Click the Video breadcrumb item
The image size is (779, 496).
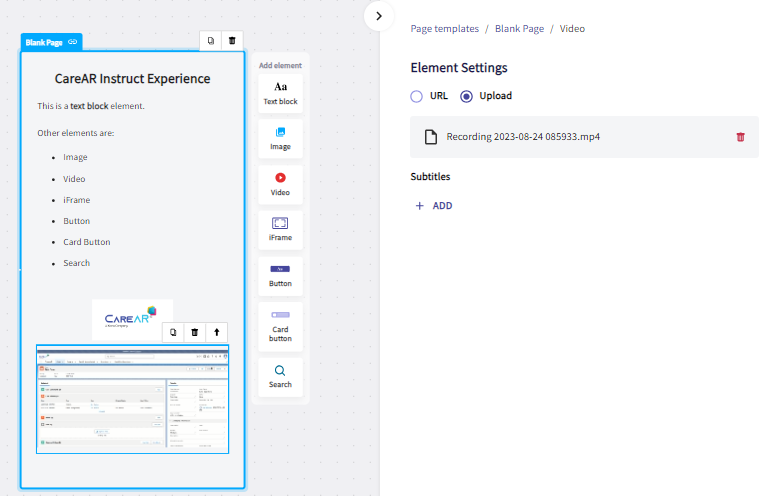pyautogui.click(x=572, y=29)
